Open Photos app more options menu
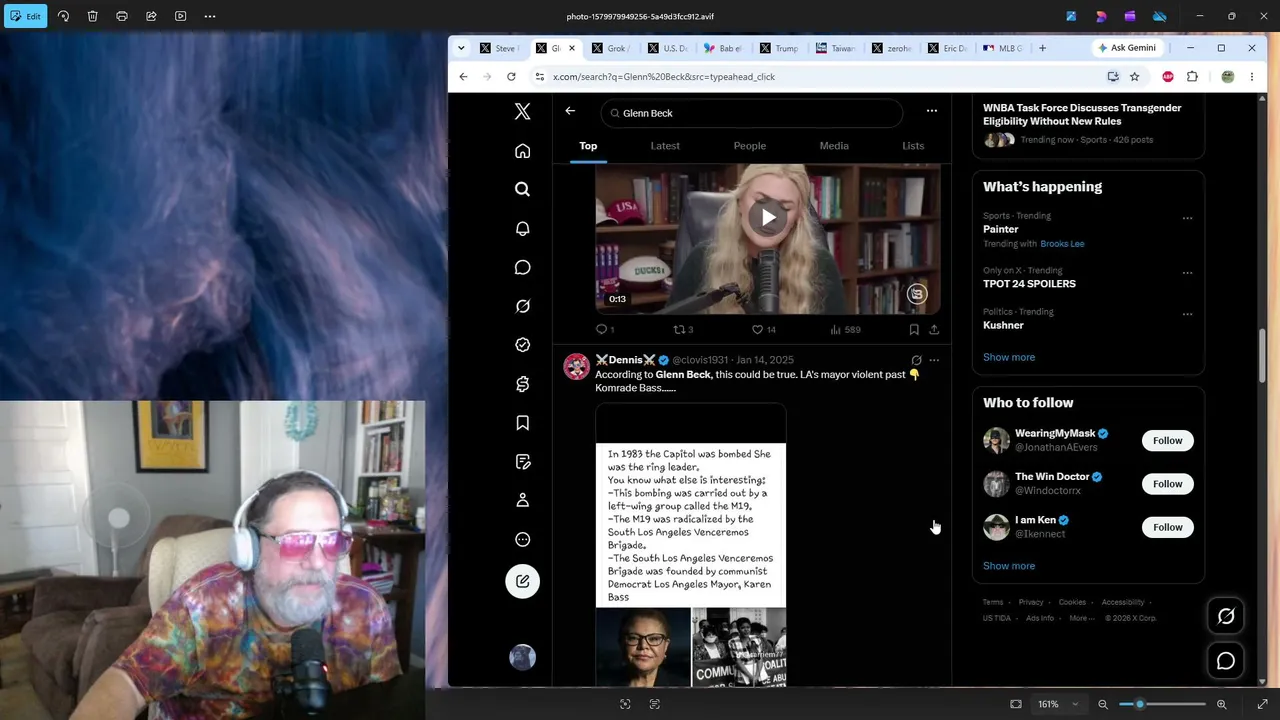 coord(210,16)
